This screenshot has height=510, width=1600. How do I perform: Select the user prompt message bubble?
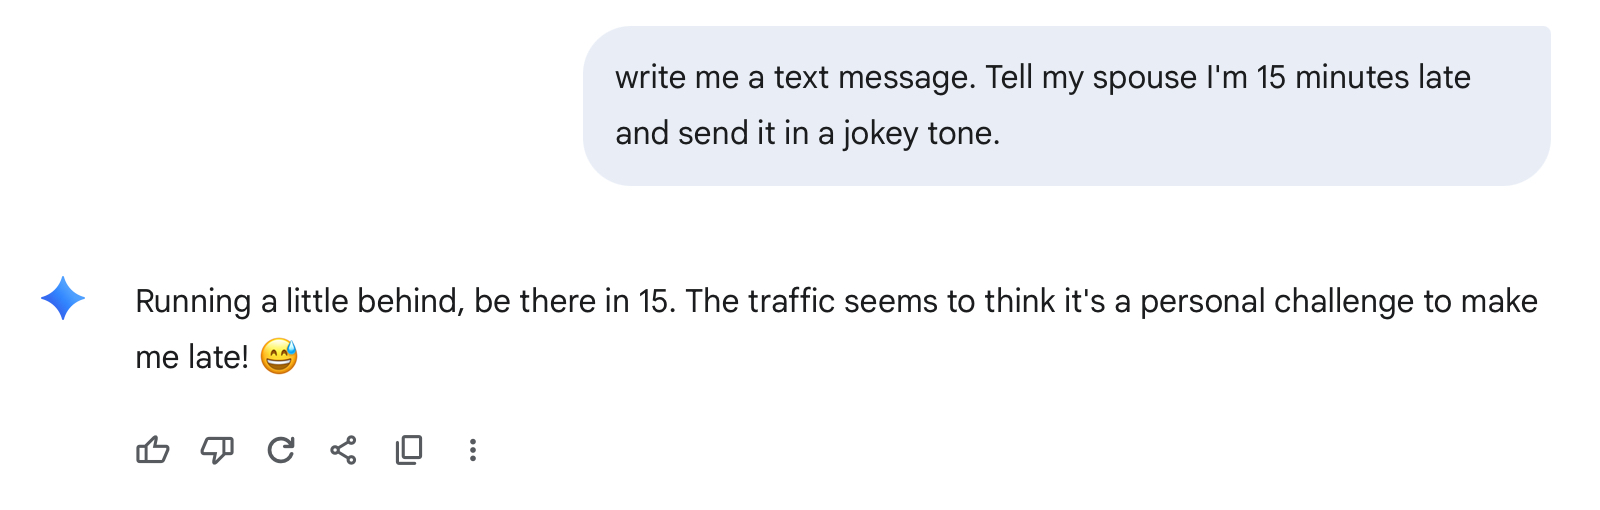[x=1066, y=106]
